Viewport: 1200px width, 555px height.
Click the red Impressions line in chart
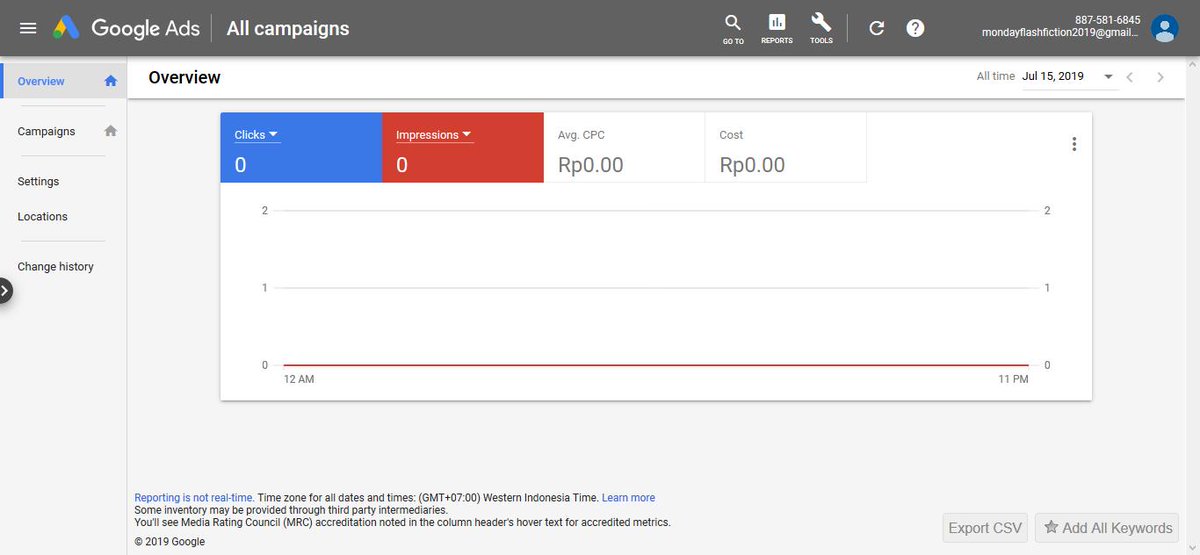[x=656, y=365]
